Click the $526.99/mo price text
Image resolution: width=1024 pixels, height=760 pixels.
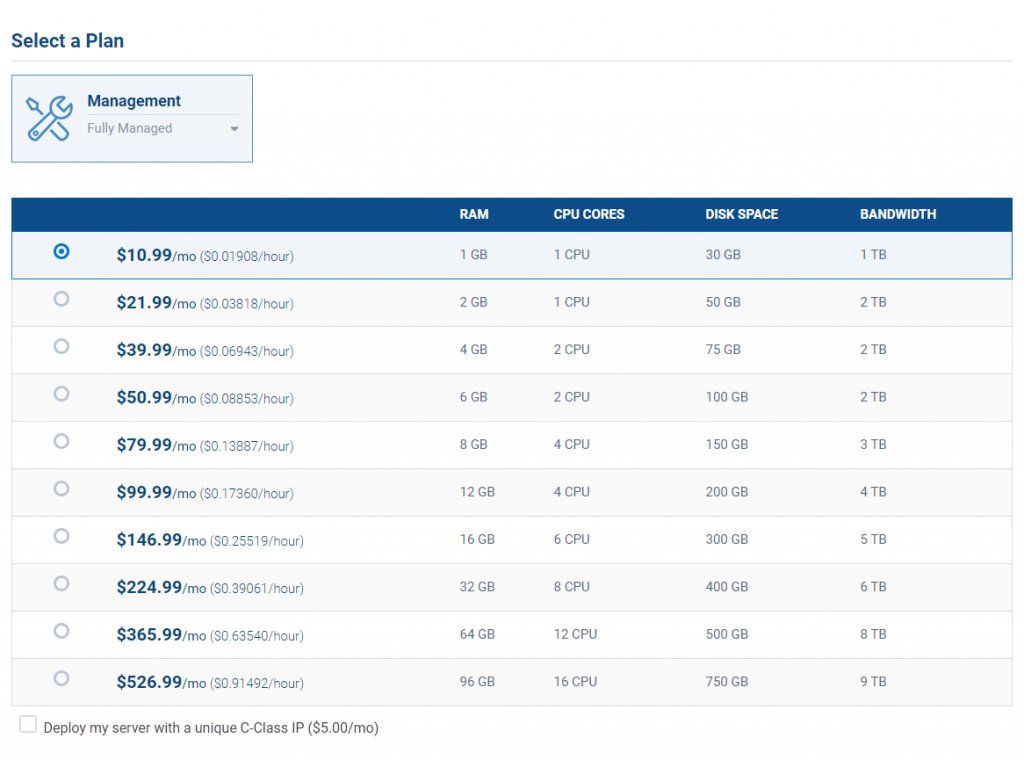pyautogui.click(x=161, y=682)
